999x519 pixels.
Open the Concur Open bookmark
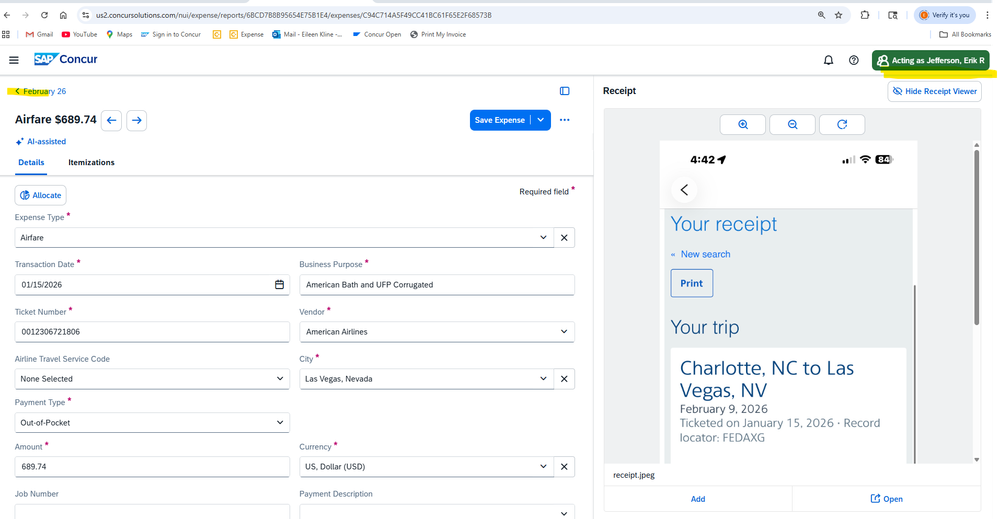click(377, 34)
